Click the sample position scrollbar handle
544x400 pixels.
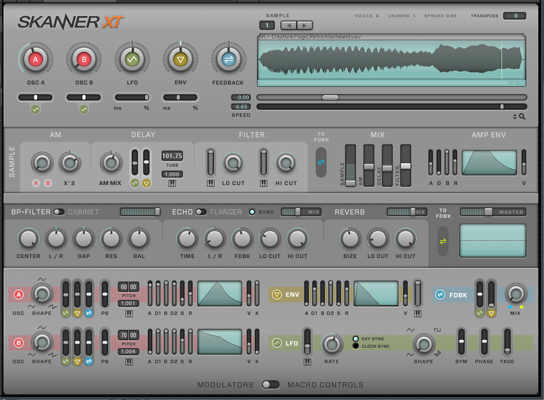point(330,97)
